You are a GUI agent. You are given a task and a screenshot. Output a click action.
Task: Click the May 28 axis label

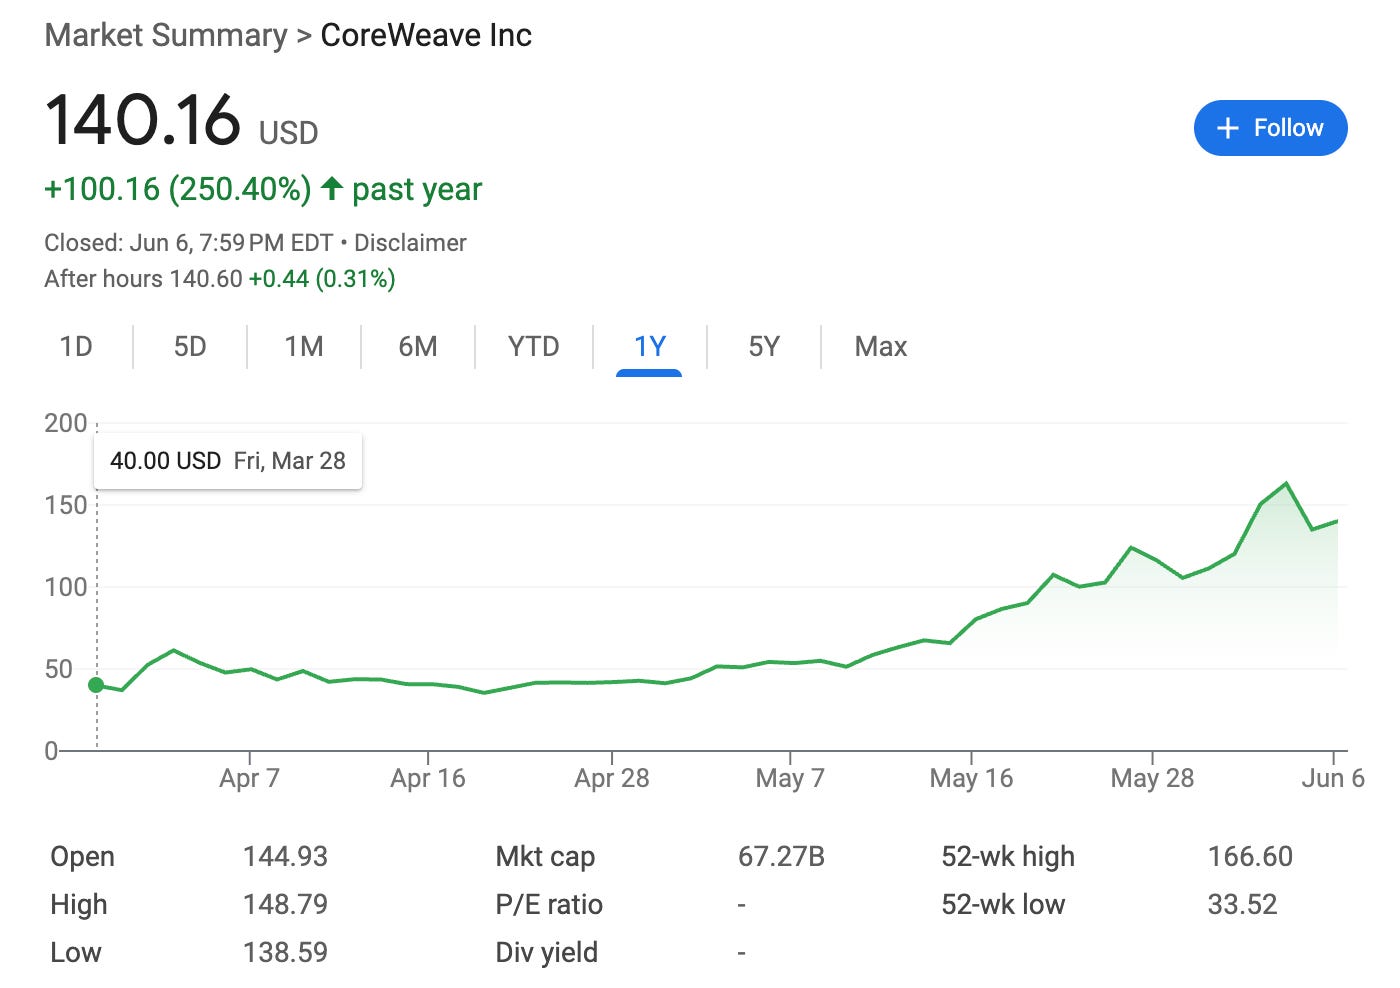click(x=1152, y=778)
